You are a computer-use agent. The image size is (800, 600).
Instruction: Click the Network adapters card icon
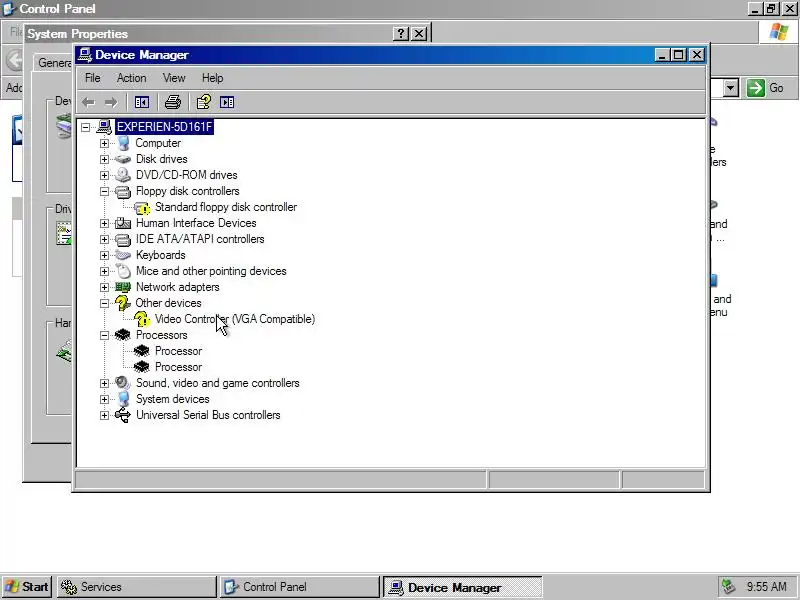(x=123, y=287)
